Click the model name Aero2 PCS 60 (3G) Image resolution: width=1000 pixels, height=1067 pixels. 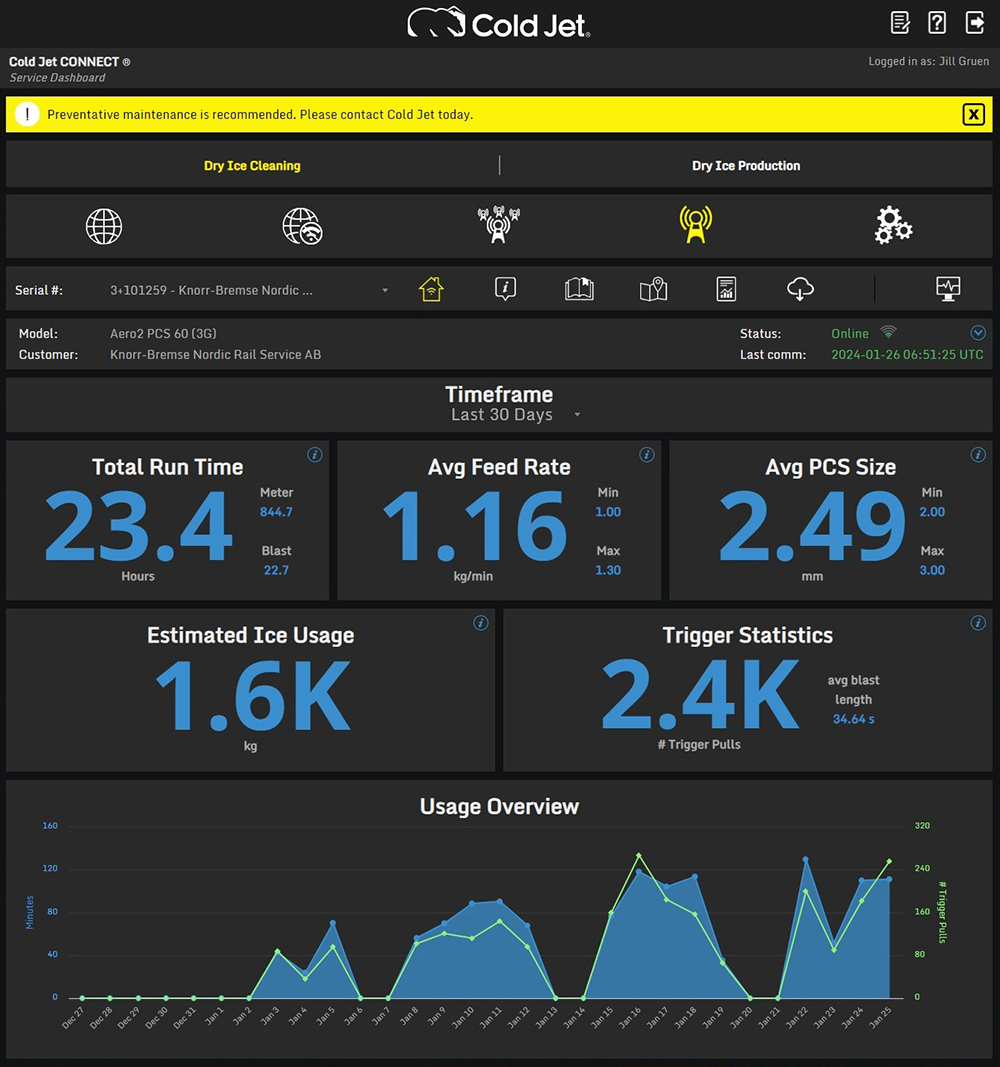(163, 333)
